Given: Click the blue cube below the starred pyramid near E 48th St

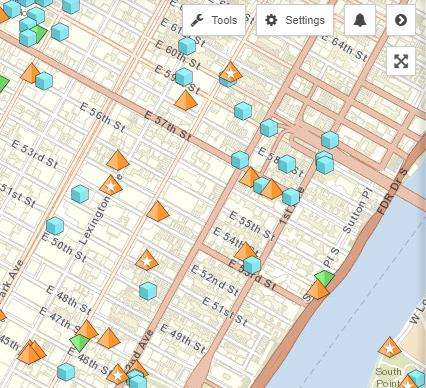Looking at the screenshot, I should [148, 291].
